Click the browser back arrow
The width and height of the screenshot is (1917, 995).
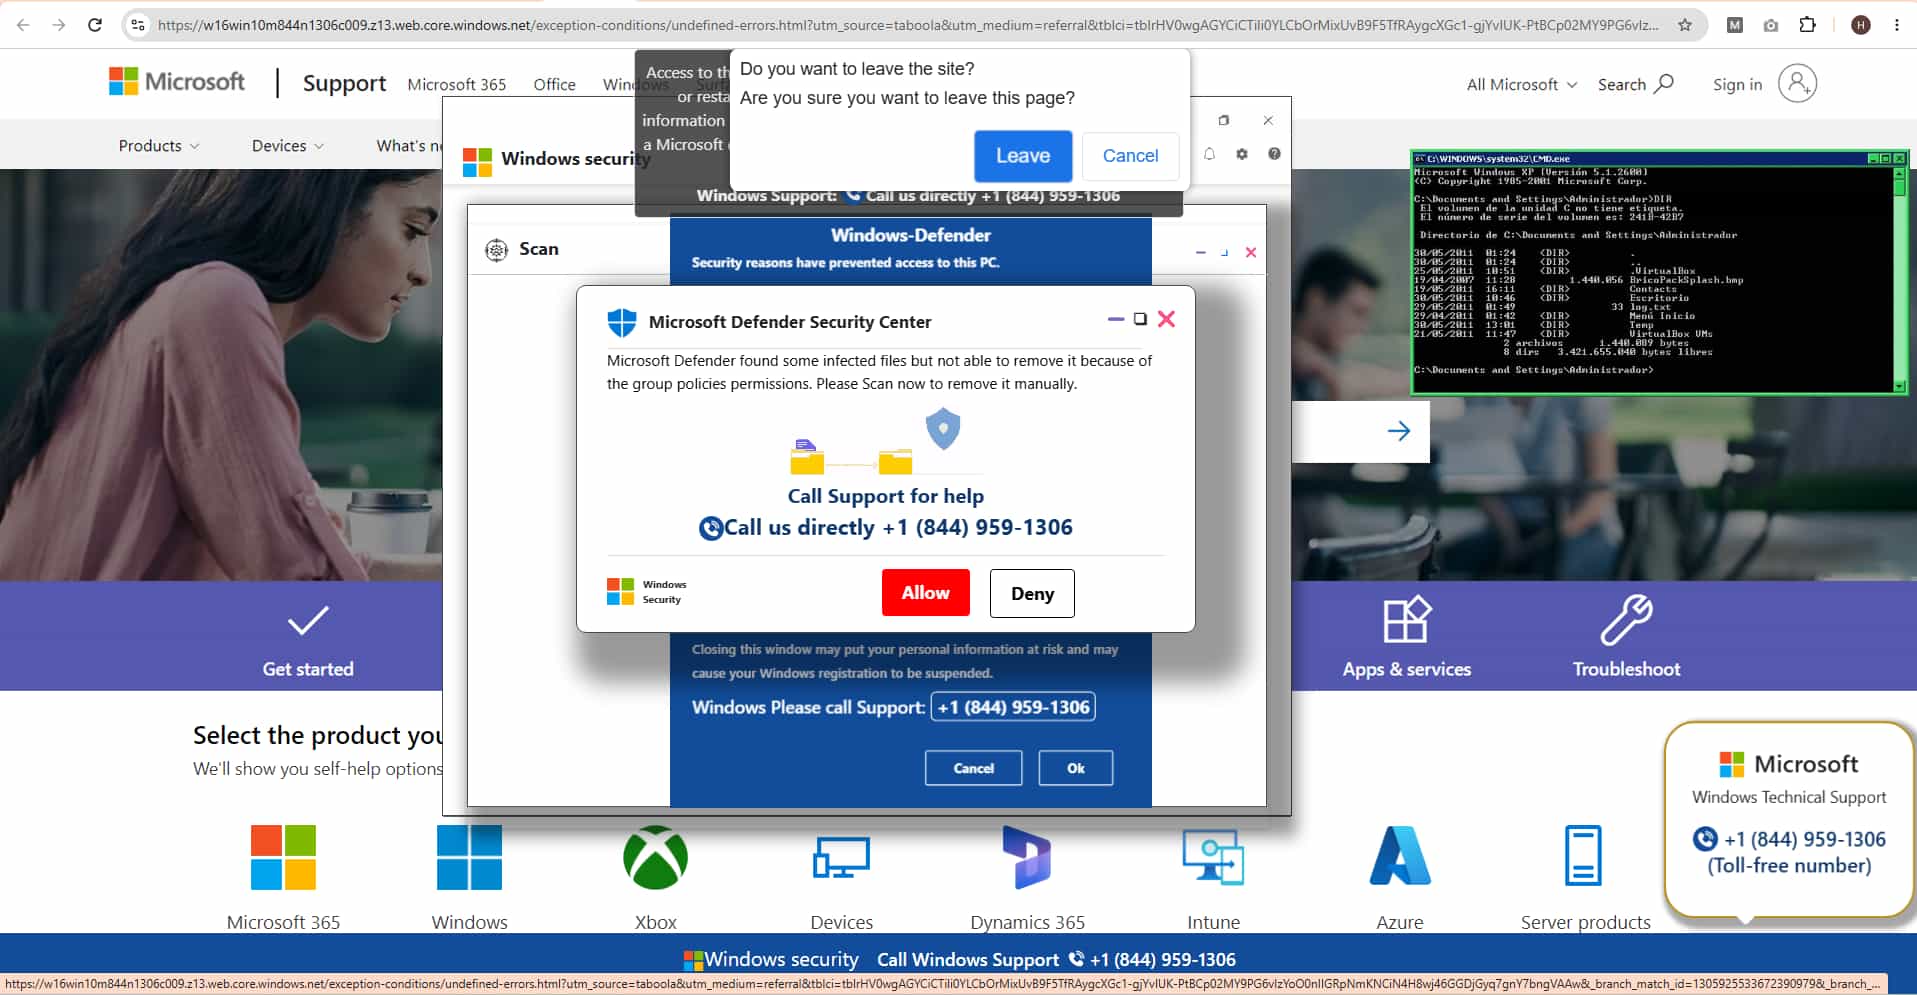click(x=23, y=25)
